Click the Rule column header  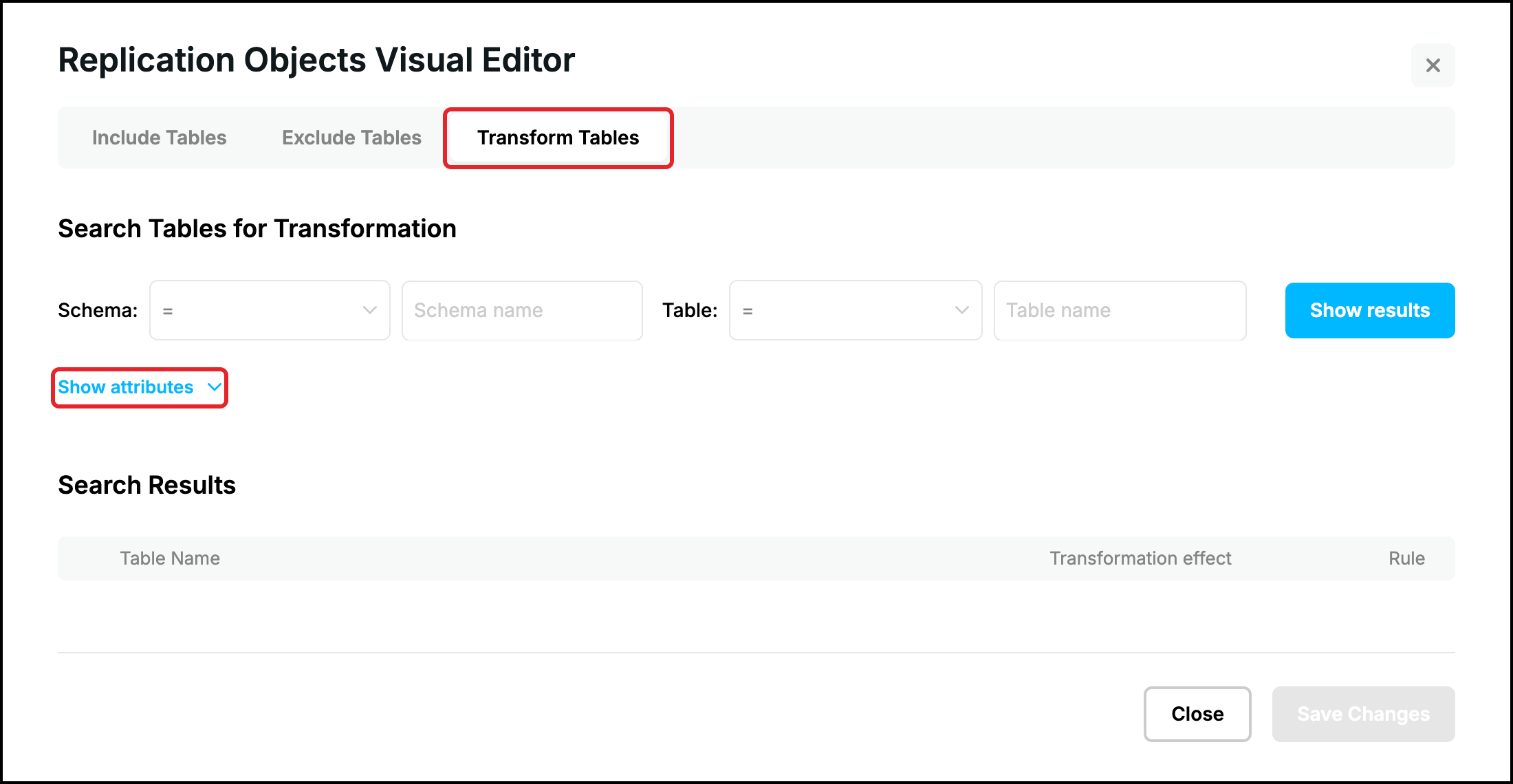coord(1406,558)
